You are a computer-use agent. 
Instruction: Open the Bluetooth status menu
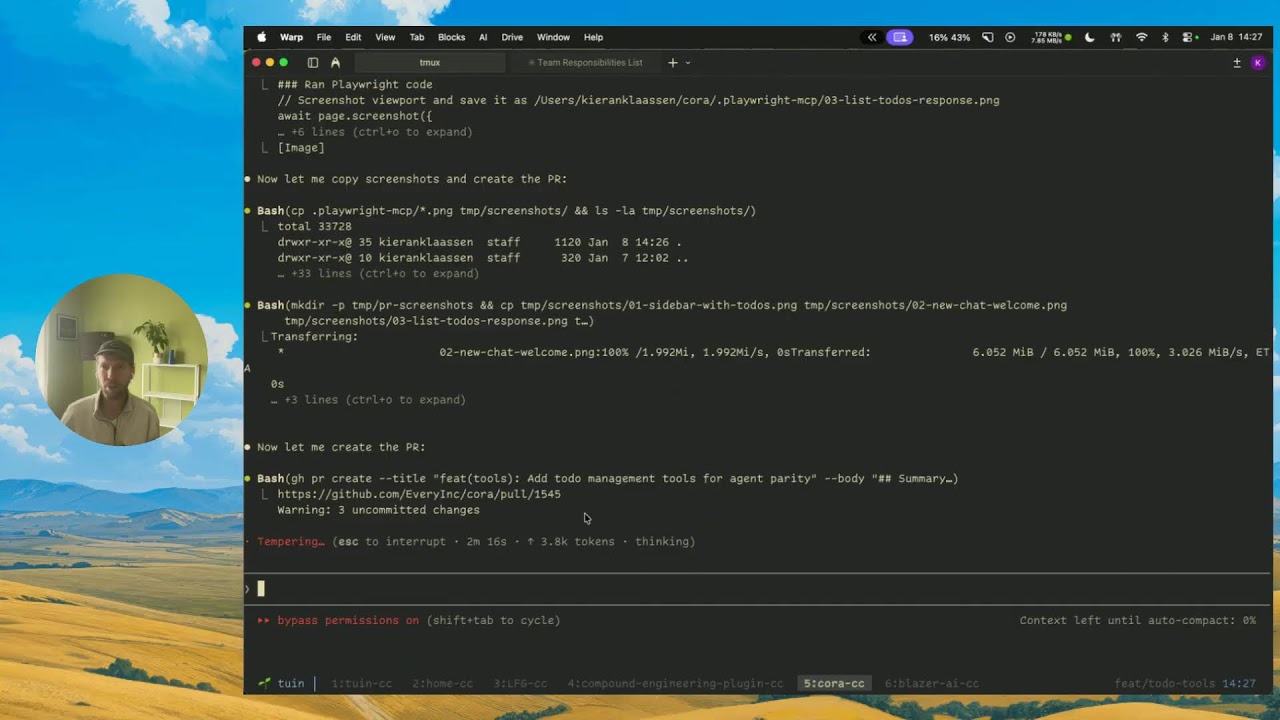click(1165, 37)
